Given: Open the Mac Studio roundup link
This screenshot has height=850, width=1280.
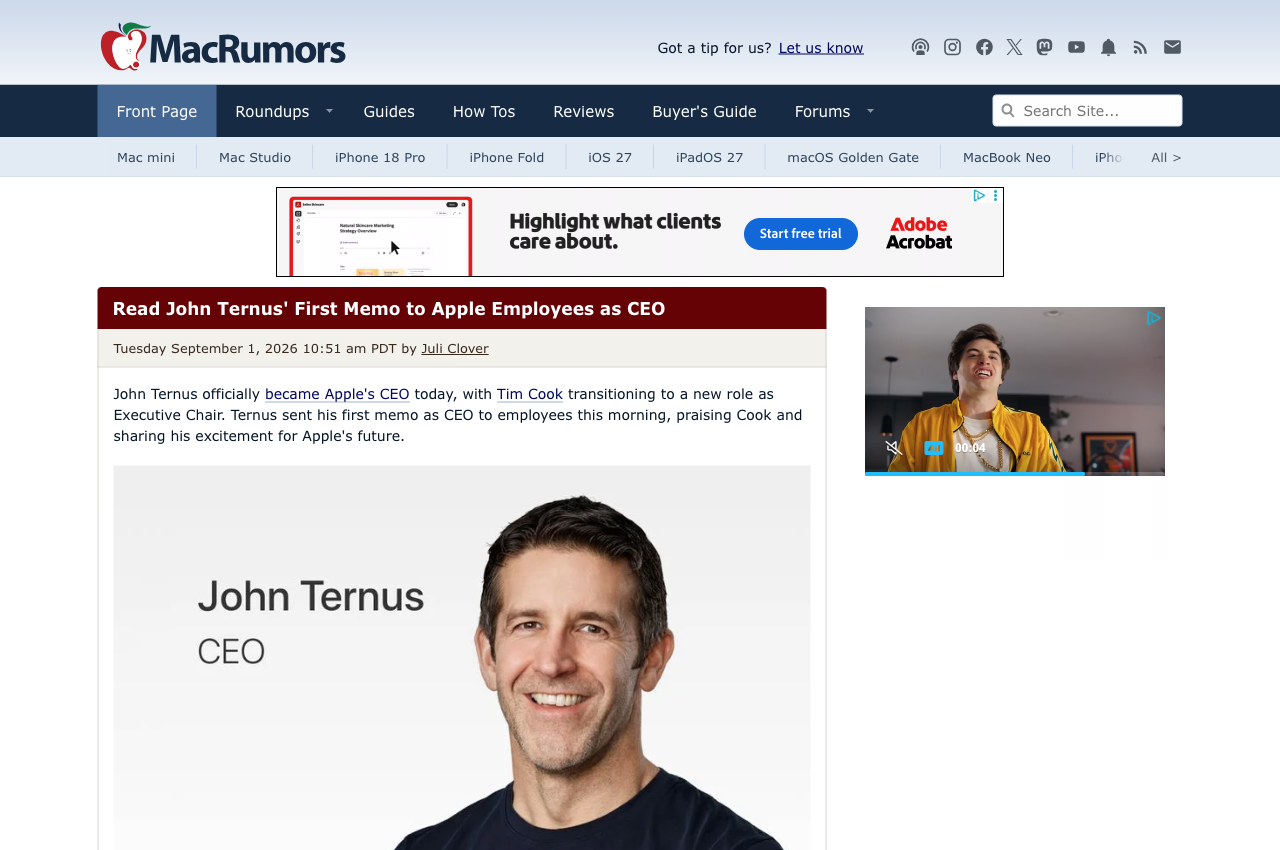Looking at the screenshot, I should [255, 157].
